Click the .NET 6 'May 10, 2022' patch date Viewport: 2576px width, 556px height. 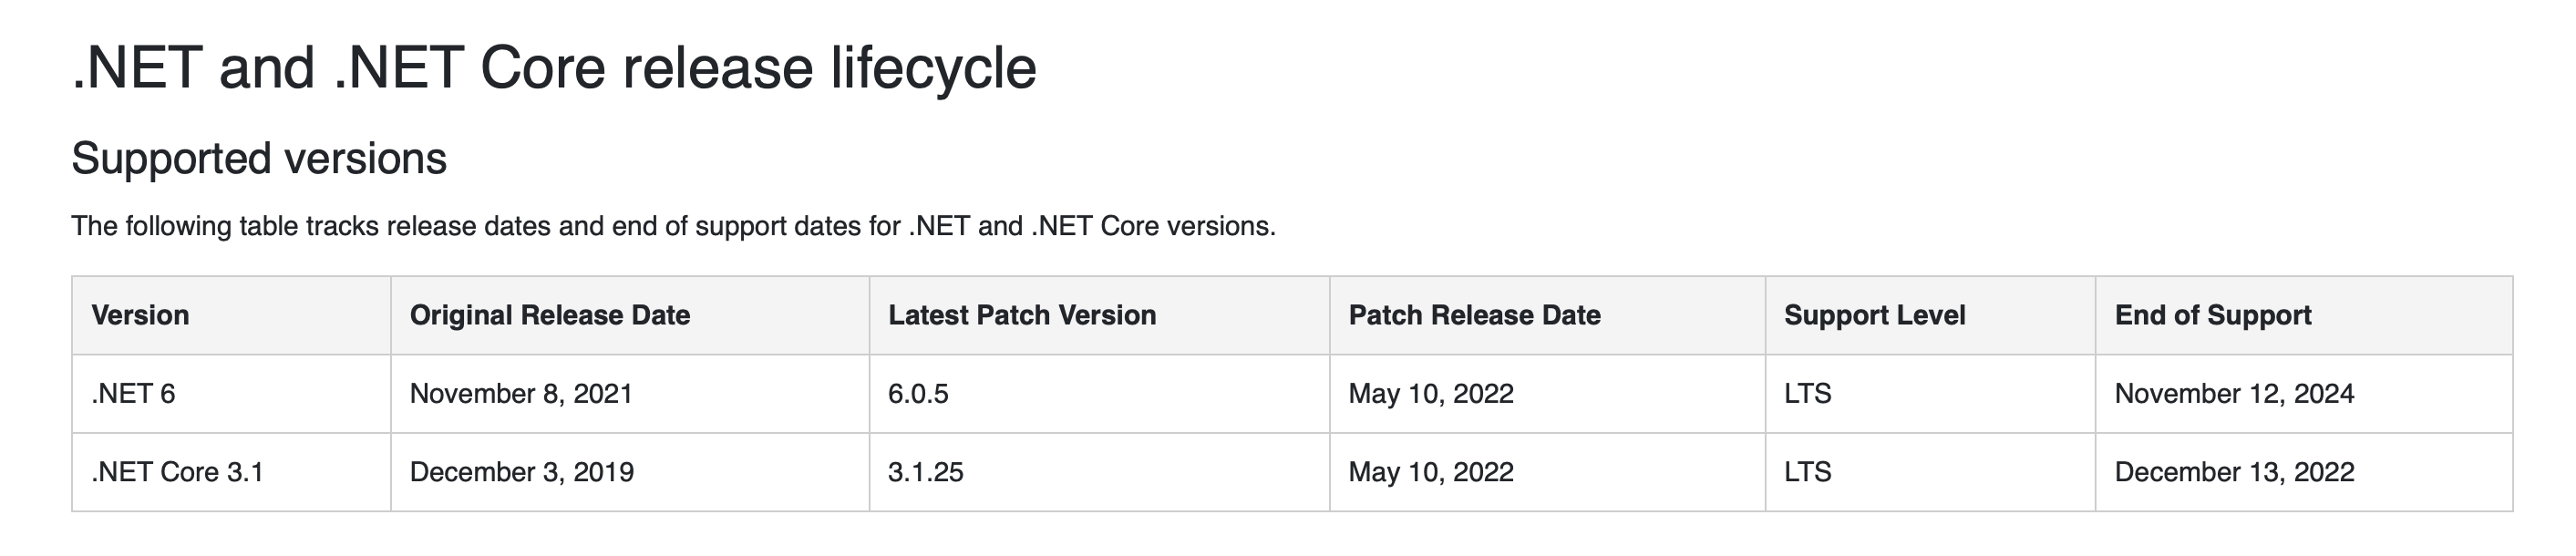tap(1431, 394)
